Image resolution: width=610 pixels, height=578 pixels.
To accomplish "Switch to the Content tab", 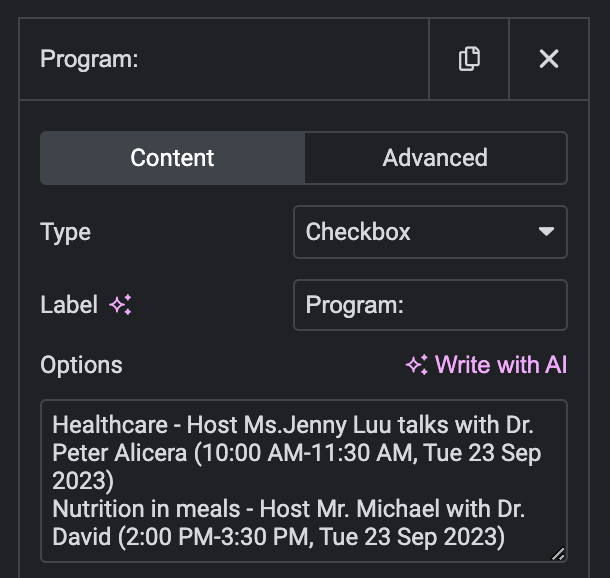I will (172, 158).
